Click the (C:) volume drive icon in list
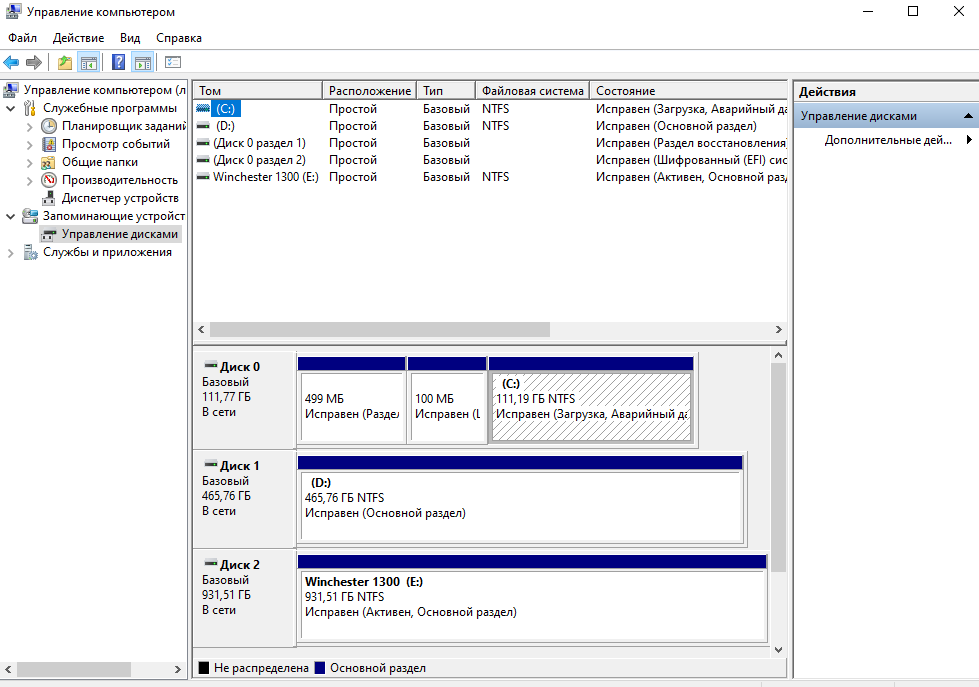This screenshot has width=979, height=687. pyautogui.click(x=203, y=109)
